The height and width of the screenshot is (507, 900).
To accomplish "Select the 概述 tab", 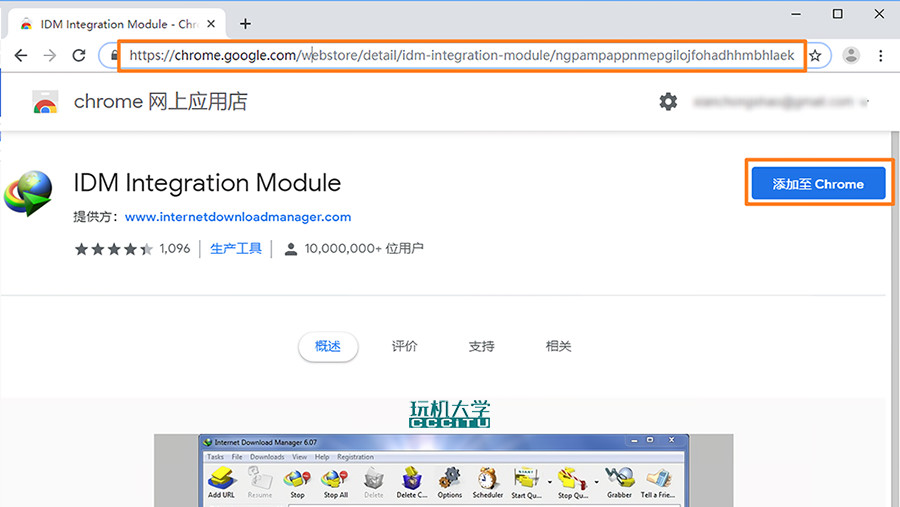I will 328,346.
